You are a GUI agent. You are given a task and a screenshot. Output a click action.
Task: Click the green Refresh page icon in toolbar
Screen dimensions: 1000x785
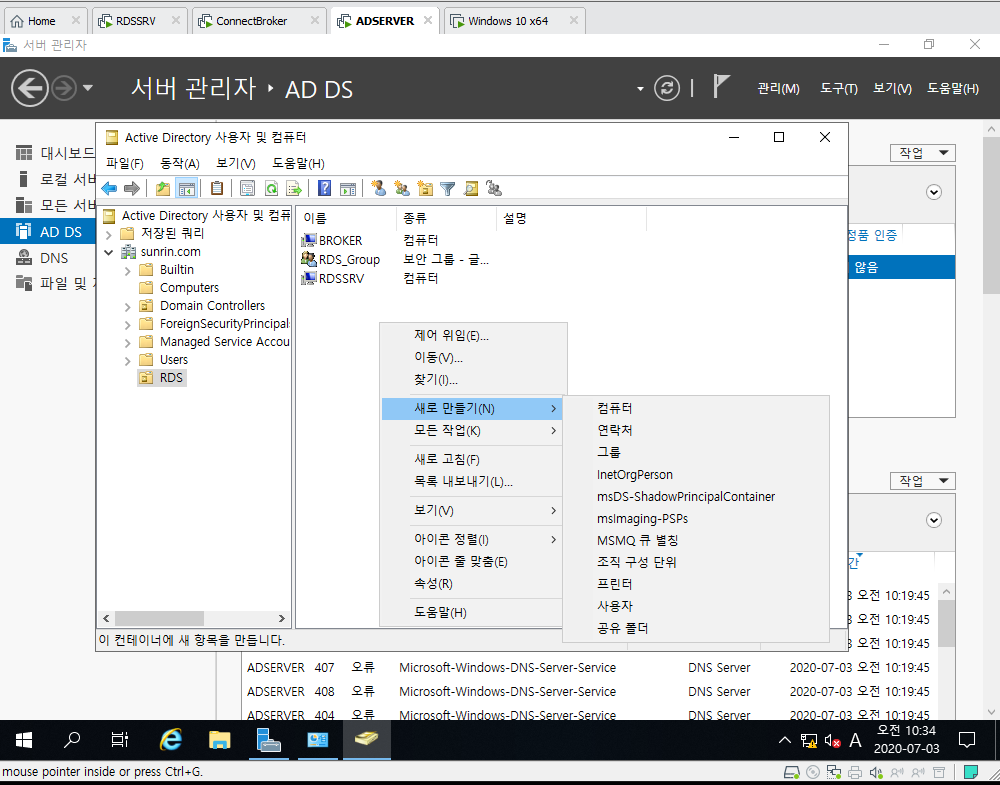coord(271,189)
